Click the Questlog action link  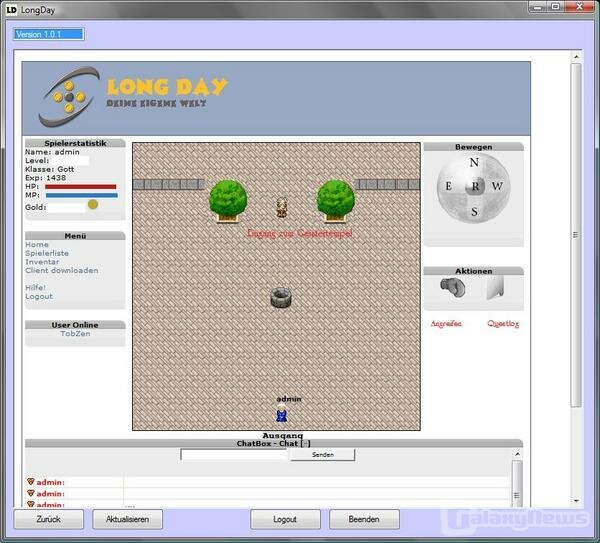tap(503, 324)
